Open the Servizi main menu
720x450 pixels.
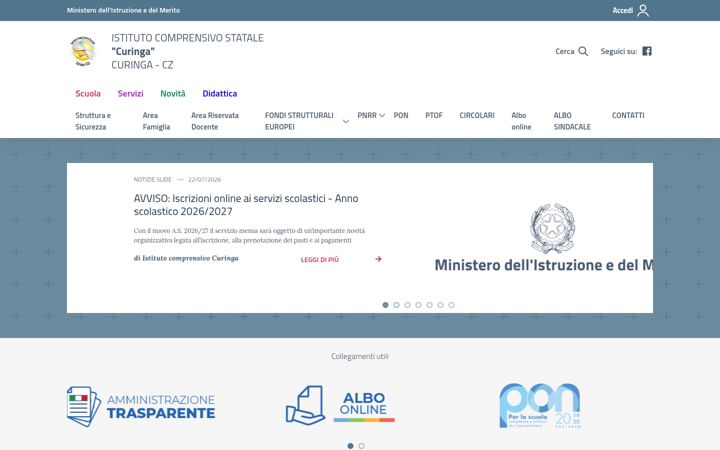pos(130,94)
